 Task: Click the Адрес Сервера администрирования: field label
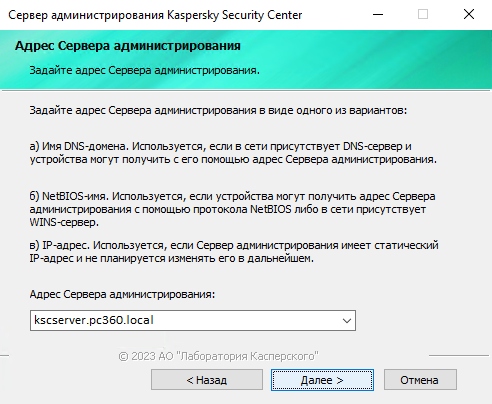[x=122, y=294]
